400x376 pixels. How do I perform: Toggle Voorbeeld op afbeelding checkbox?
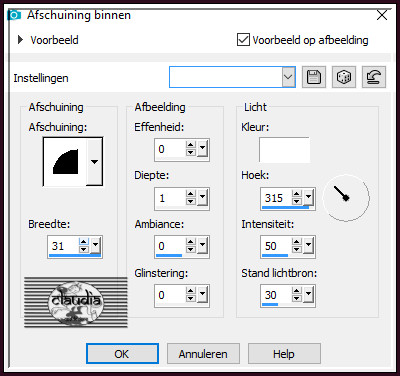pos(243,40)
